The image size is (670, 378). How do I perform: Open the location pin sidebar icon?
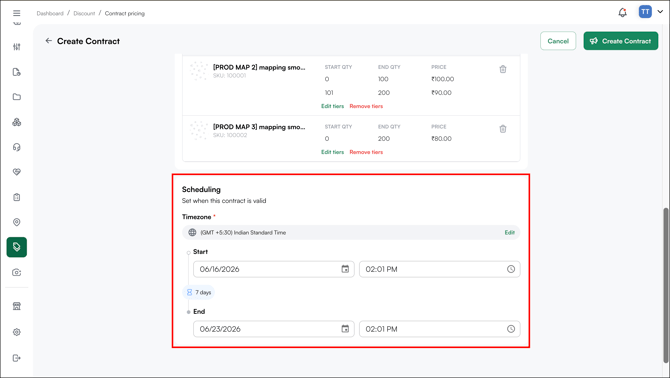click(17, 222)
